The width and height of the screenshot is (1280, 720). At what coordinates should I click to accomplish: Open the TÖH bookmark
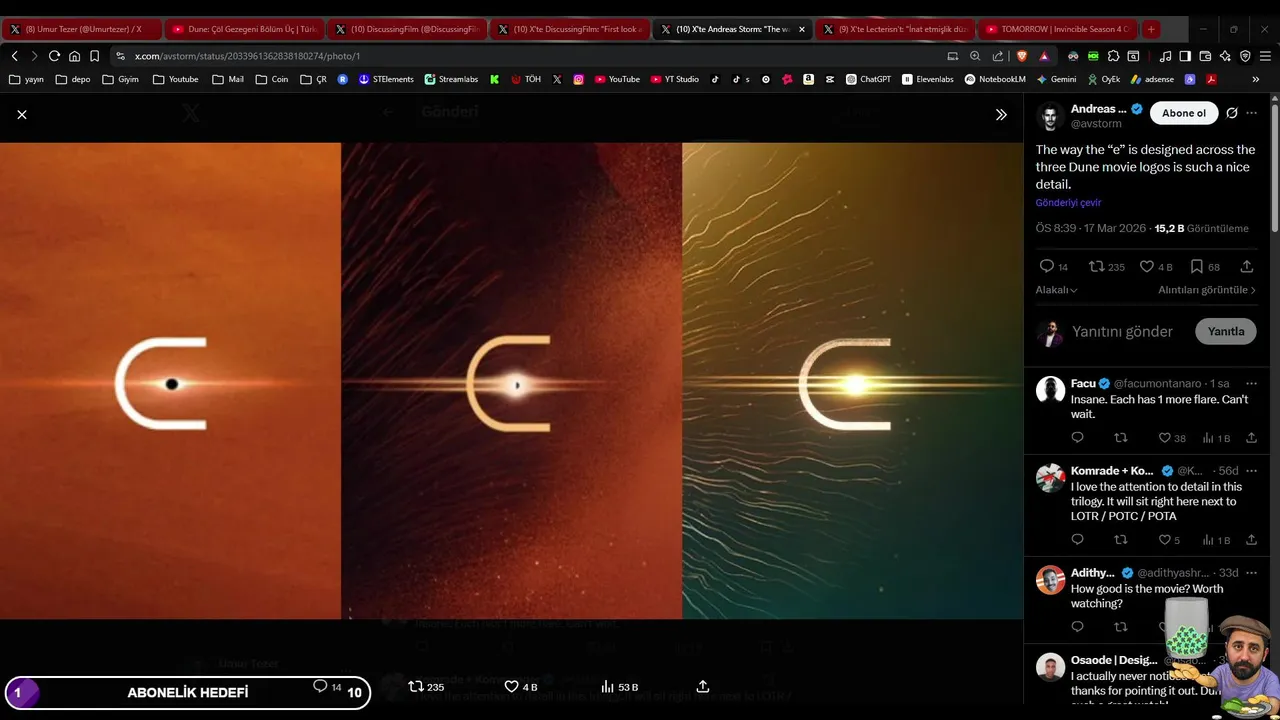(526, 79)
